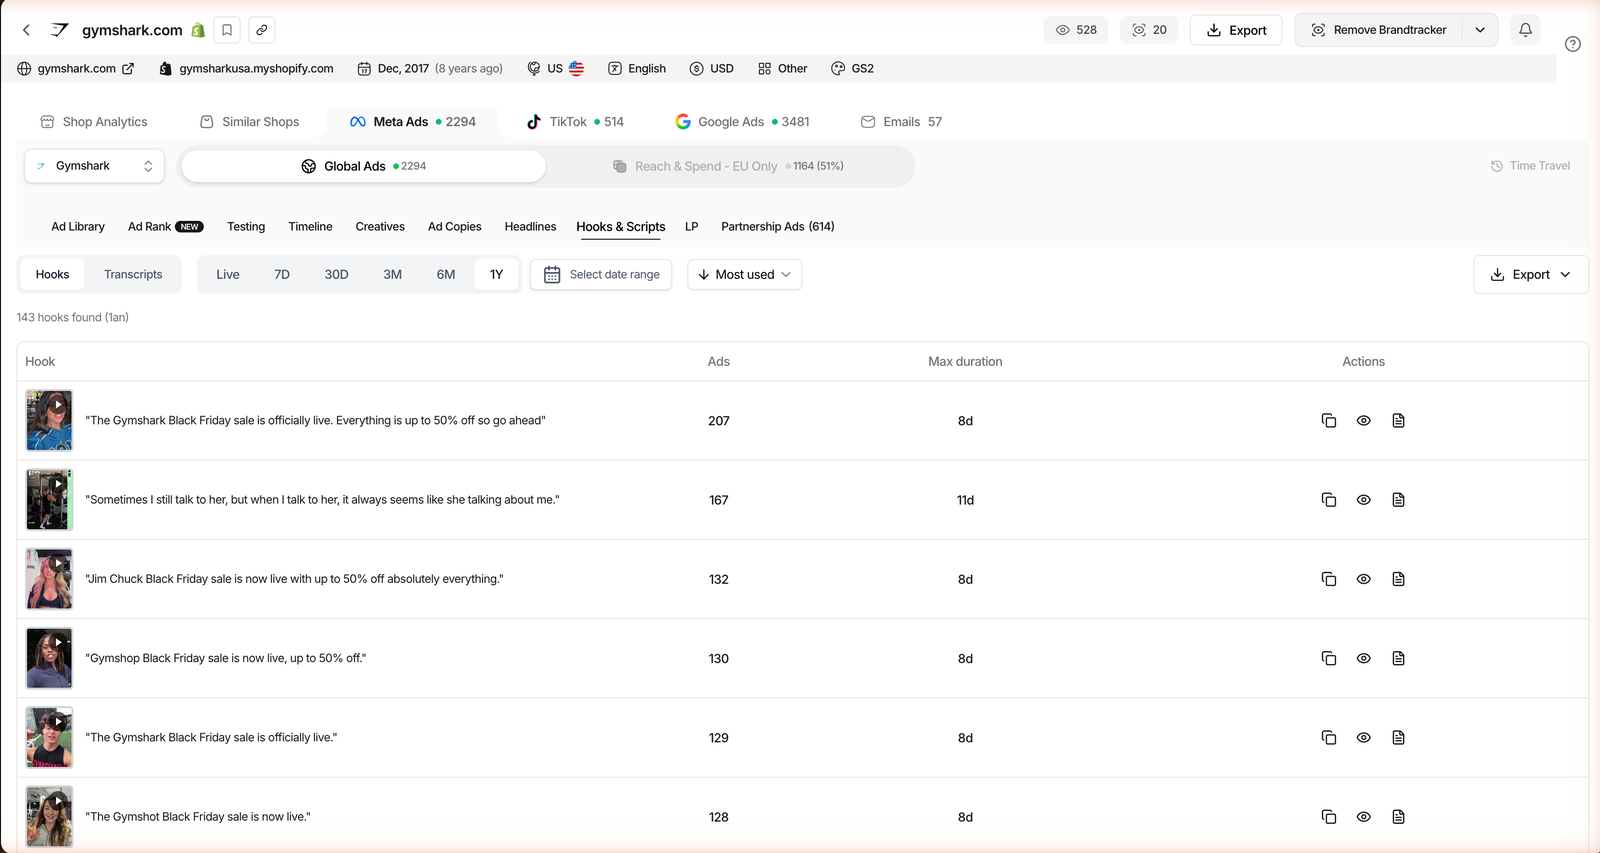
Task: Open Time Travel
Action: click(1530, 166)
